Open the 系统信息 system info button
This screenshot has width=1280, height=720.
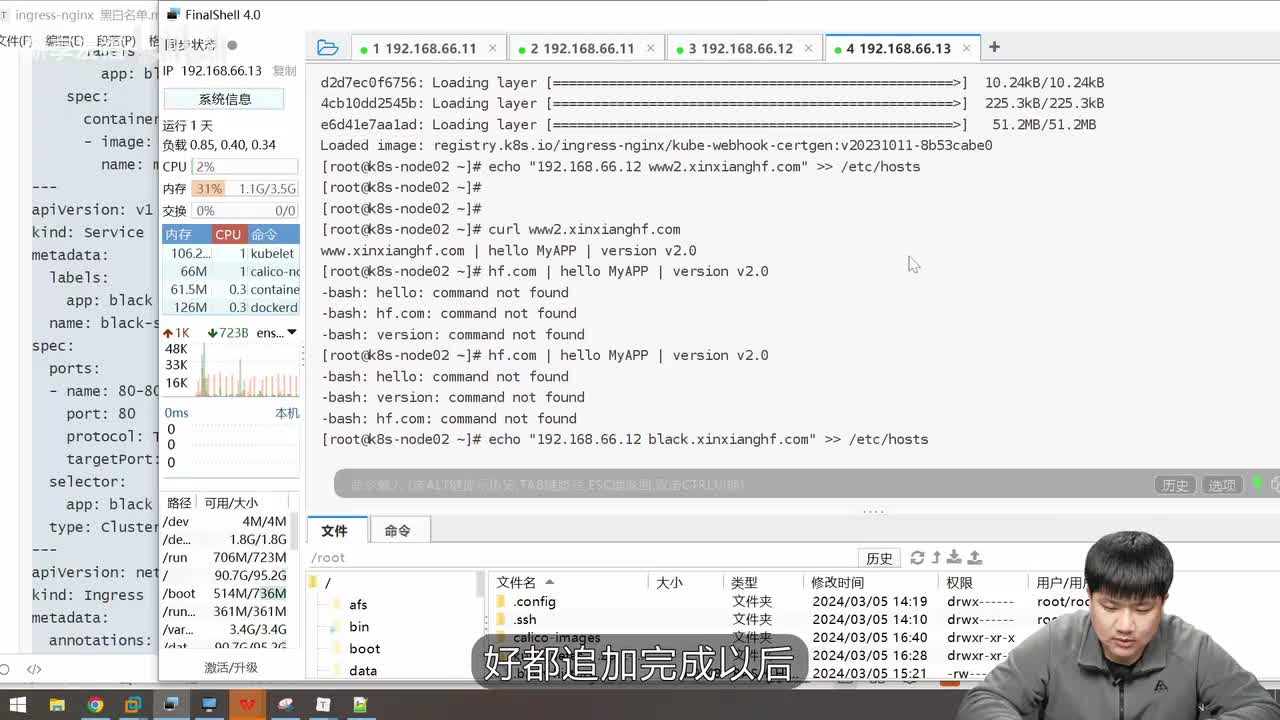224,99
